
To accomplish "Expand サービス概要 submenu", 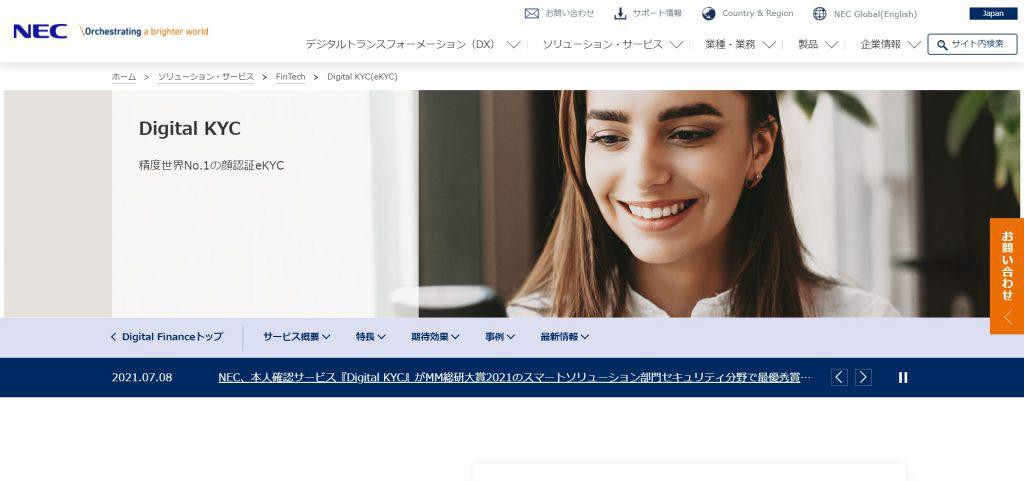I will click(296, 337).
